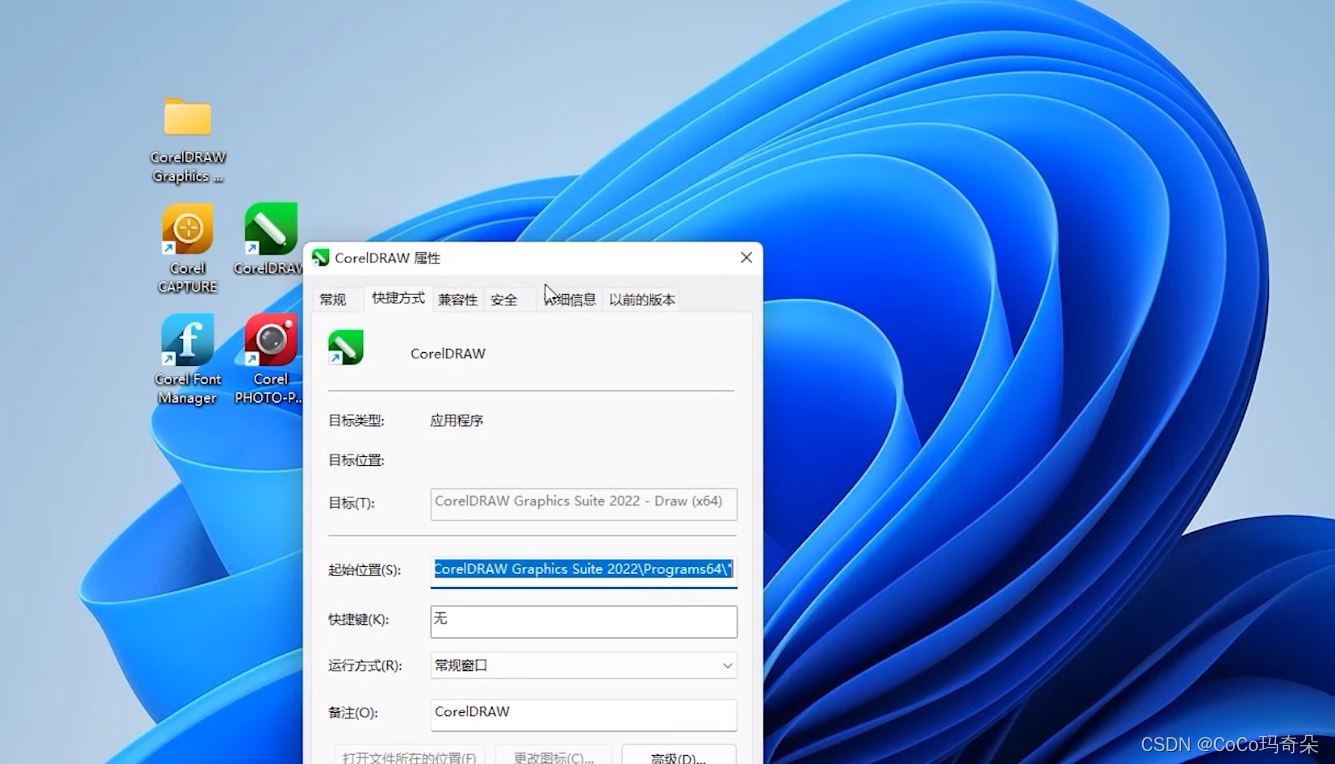Launch Corel PHOTO-PAINT desktop shortcut
Viewport: 1335px width, 764px height.
pyautogui.click(x=270, y=360)
